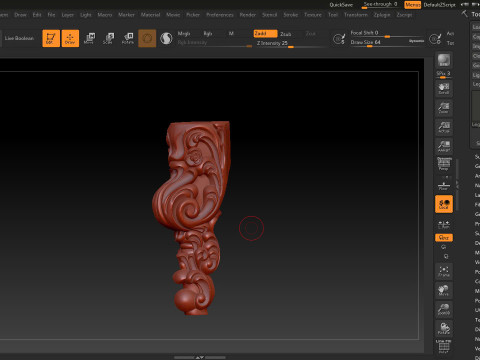Click the Sculptris Pro icon
The image size is (480, 360).
[x=166, y=38]
